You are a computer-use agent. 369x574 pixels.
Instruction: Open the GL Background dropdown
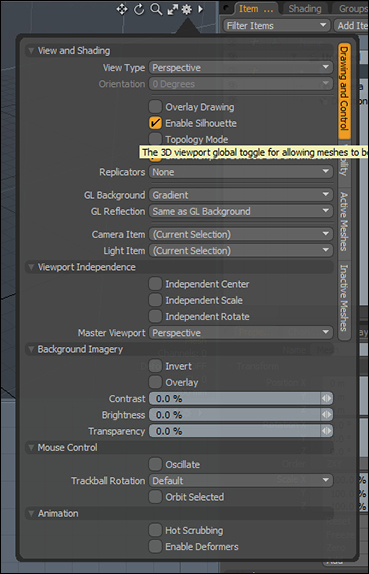(x=241, y=195)
